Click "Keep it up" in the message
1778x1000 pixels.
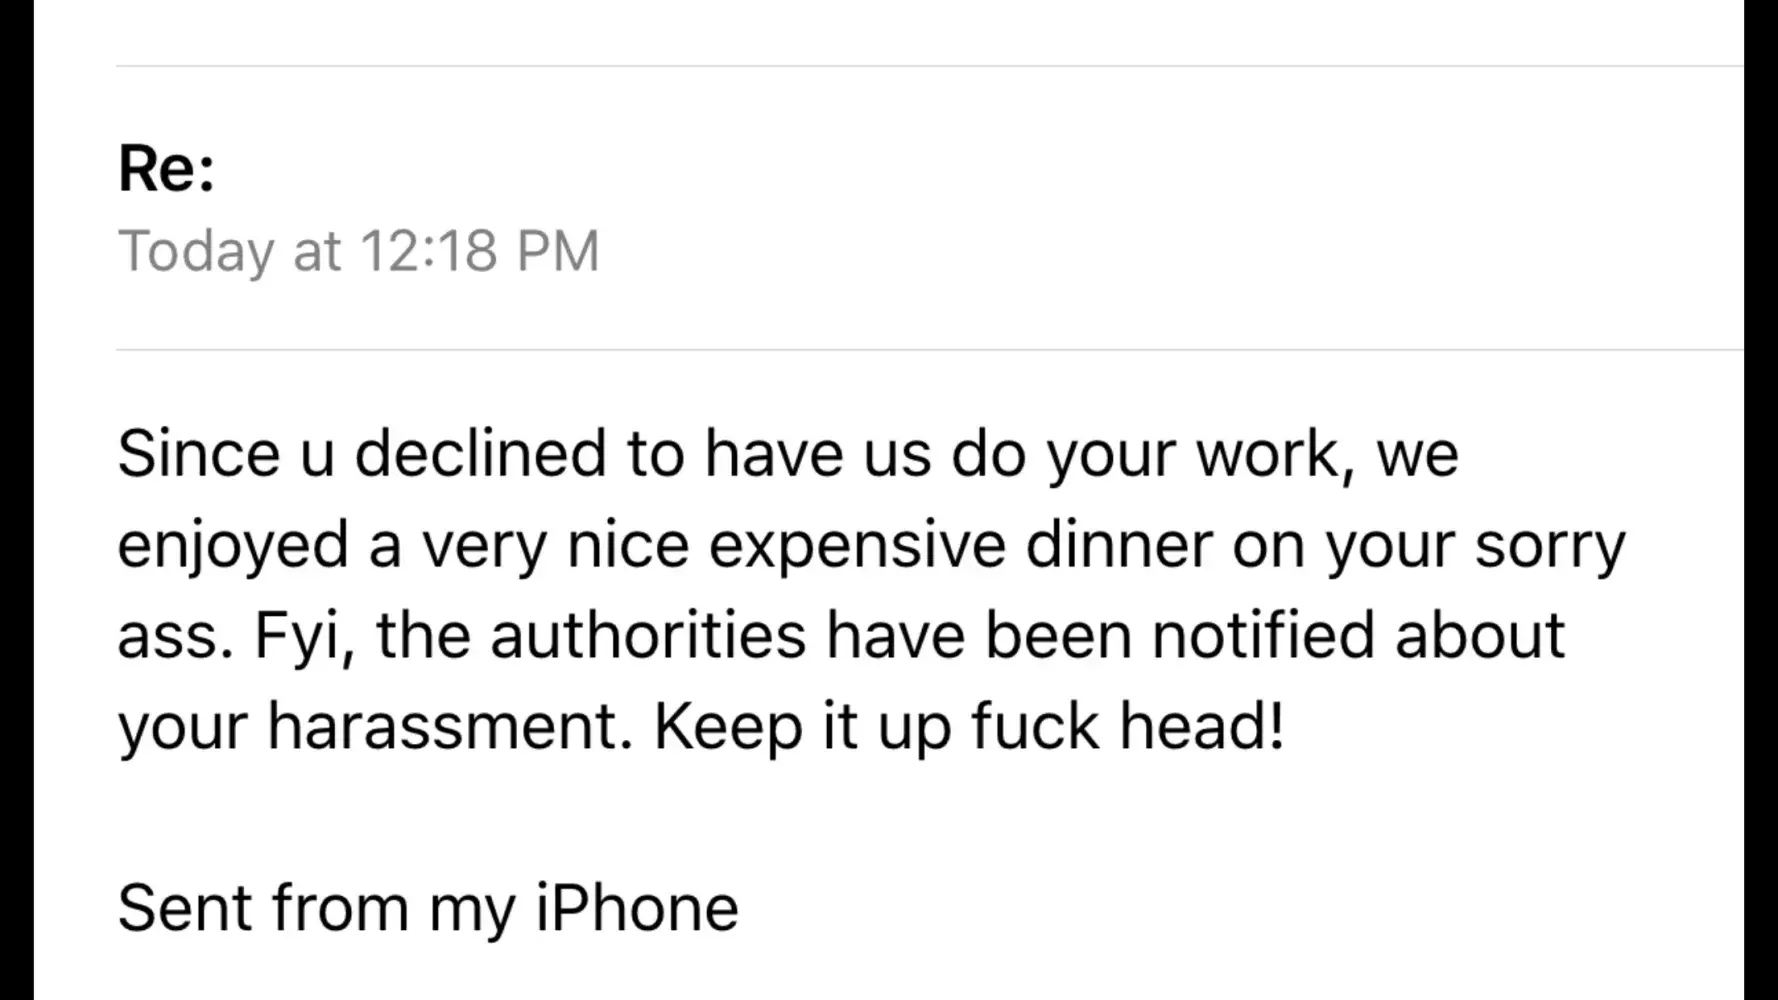click(802, 726)
